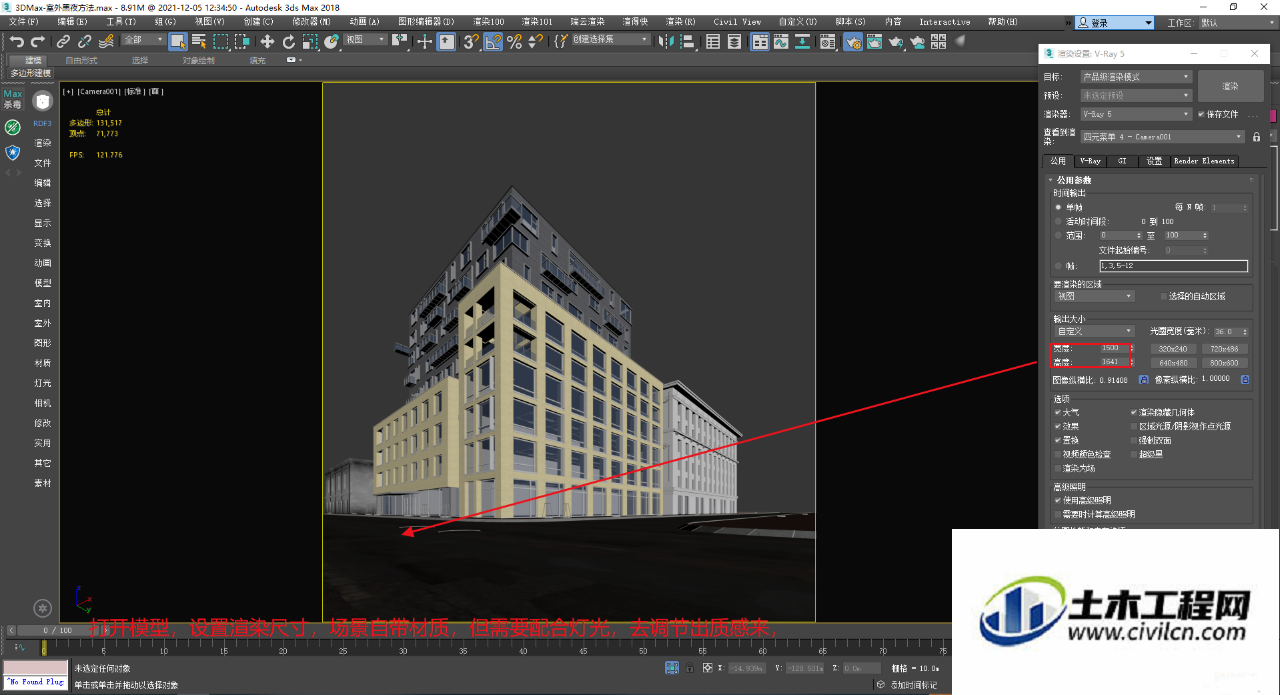
Task: Open Select by Name list icon
Action: tap(199, 41)
